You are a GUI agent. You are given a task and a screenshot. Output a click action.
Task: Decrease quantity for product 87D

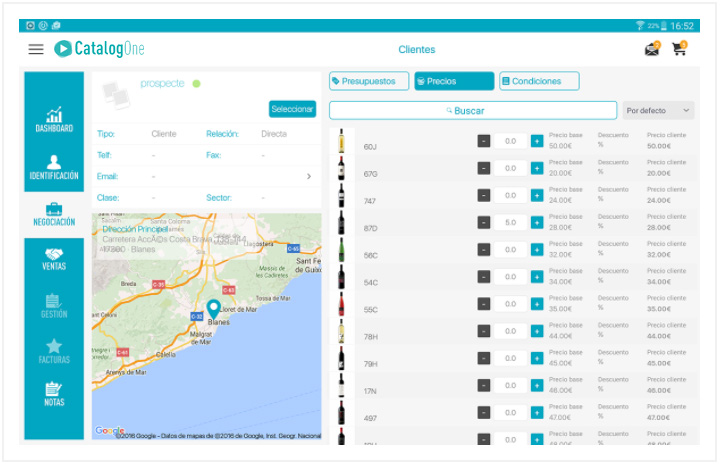(x=483, y=223)
